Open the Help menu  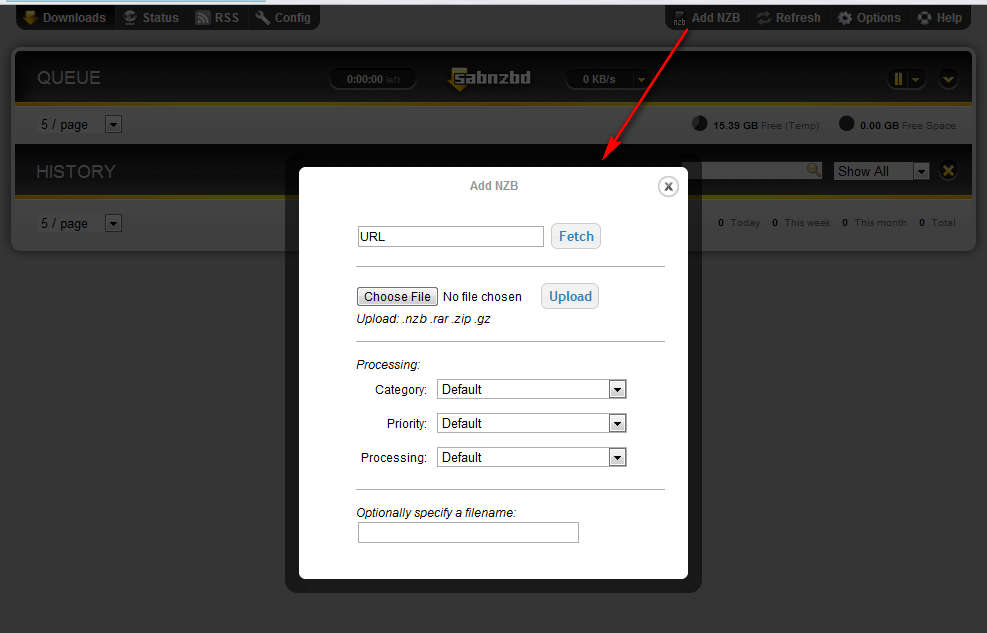point(940,18)
